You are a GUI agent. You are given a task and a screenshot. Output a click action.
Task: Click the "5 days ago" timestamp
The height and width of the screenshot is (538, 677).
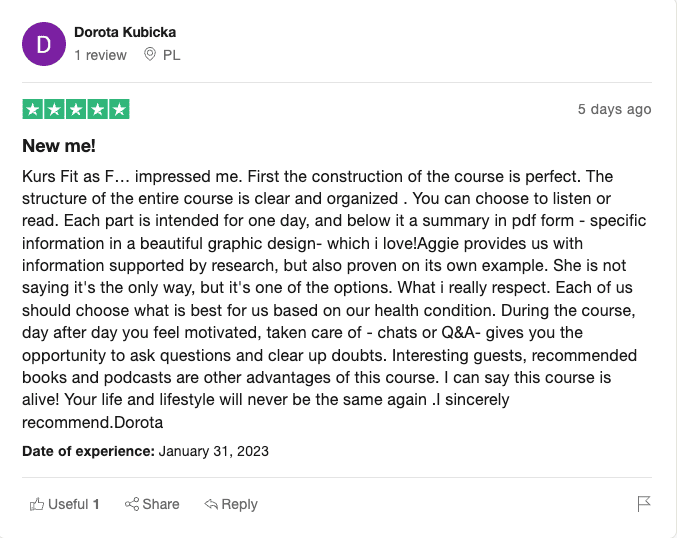(614, 109)
